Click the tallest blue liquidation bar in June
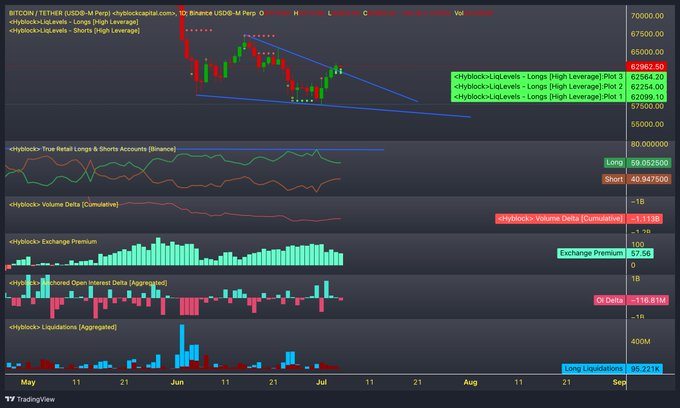The height and width of the screenshot is (408, 680). pyautogui.click(x=182, y=346)
